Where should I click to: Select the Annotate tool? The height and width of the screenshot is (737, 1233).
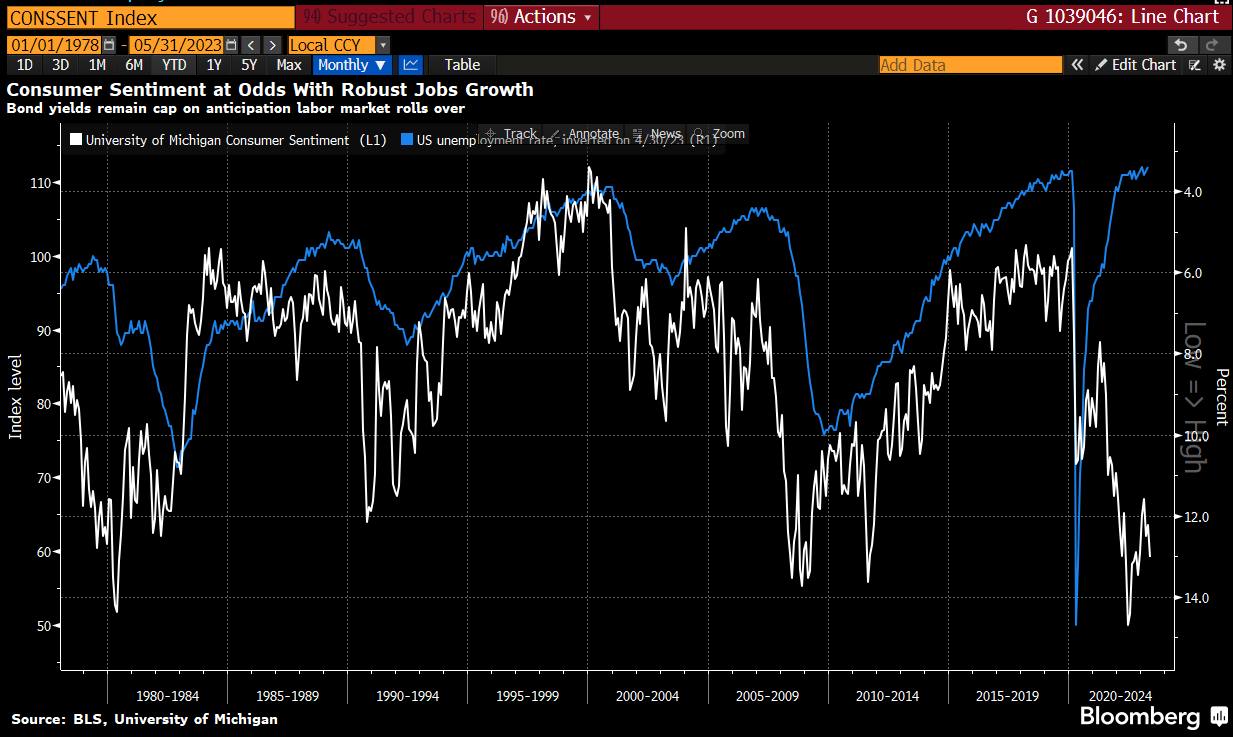(x=585, y=134)
